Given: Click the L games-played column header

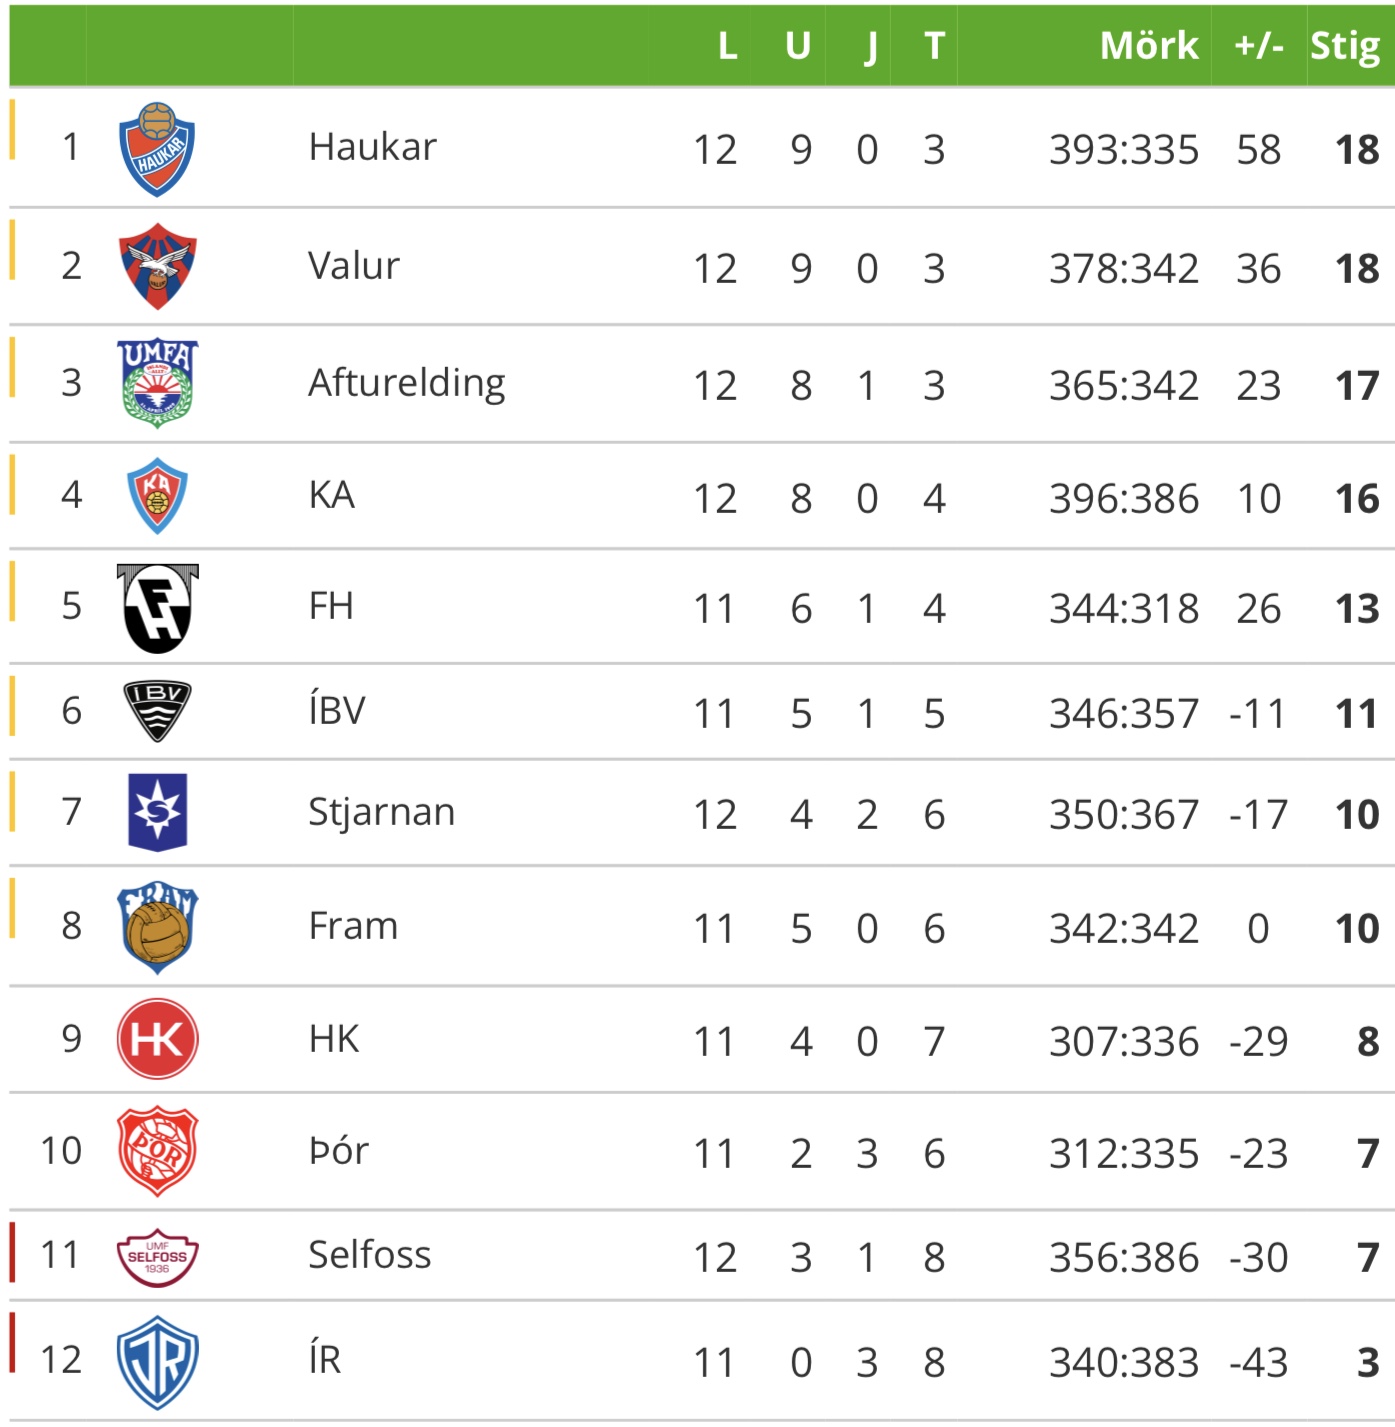Looking at the screenshot, I should pos(727,46).
